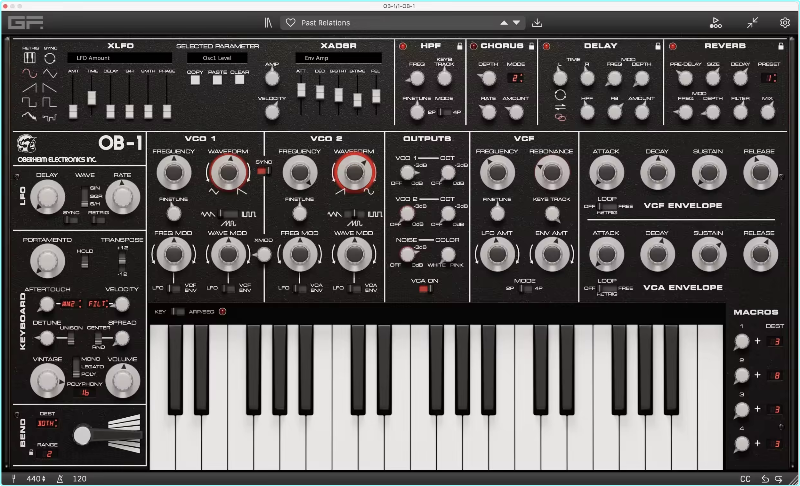Select the ramp-down saw waveform in XLFO
This screenshot has width=800, height=486.
49,88
